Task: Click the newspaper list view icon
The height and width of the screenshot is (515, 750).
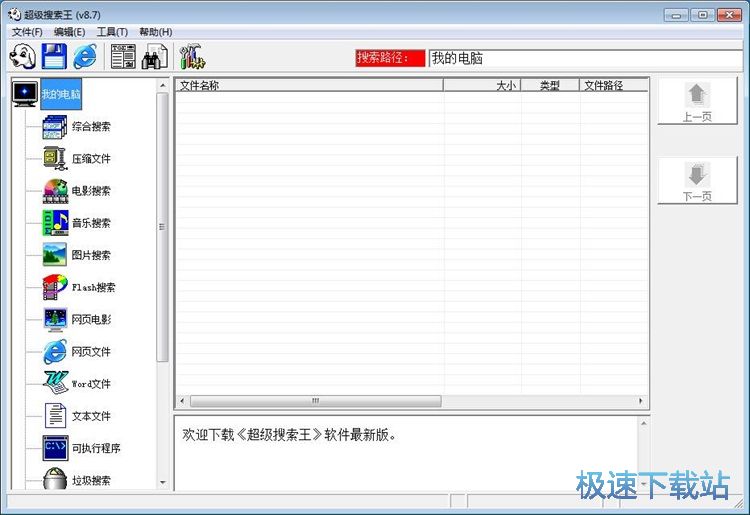Action: (123, 56)
